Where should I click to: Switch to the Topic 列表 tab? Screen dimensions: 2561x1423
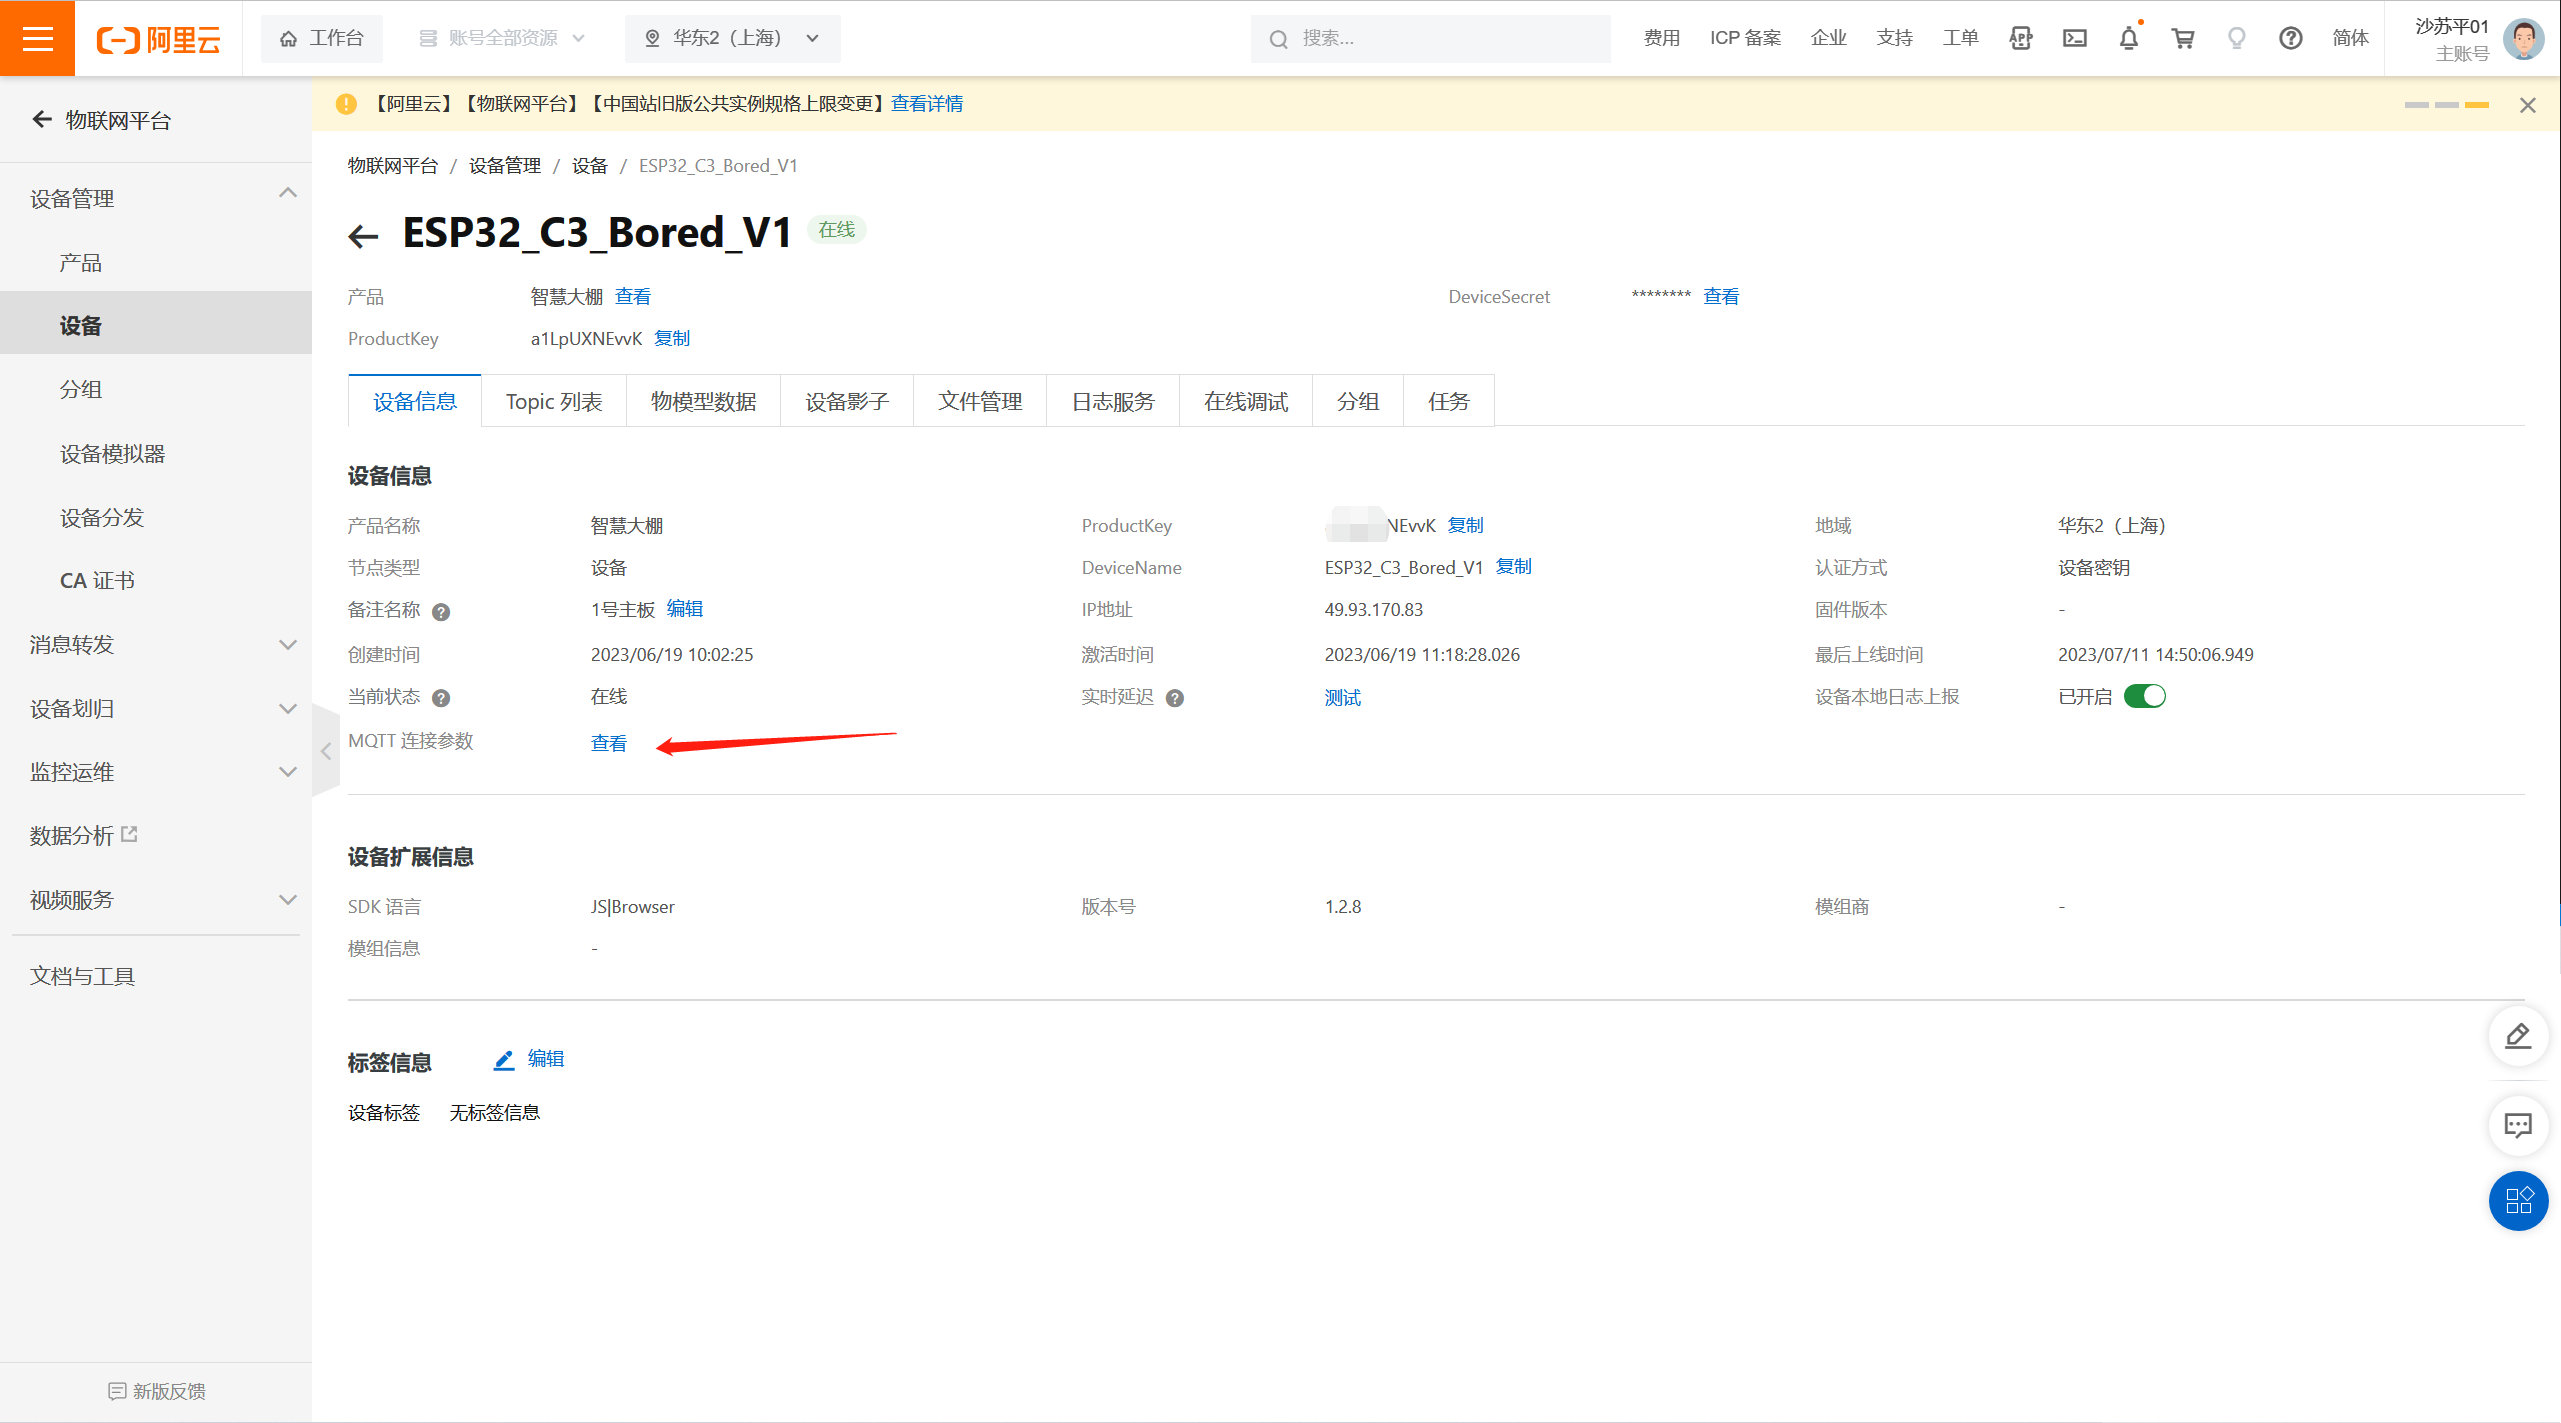[x=554, y=401]
